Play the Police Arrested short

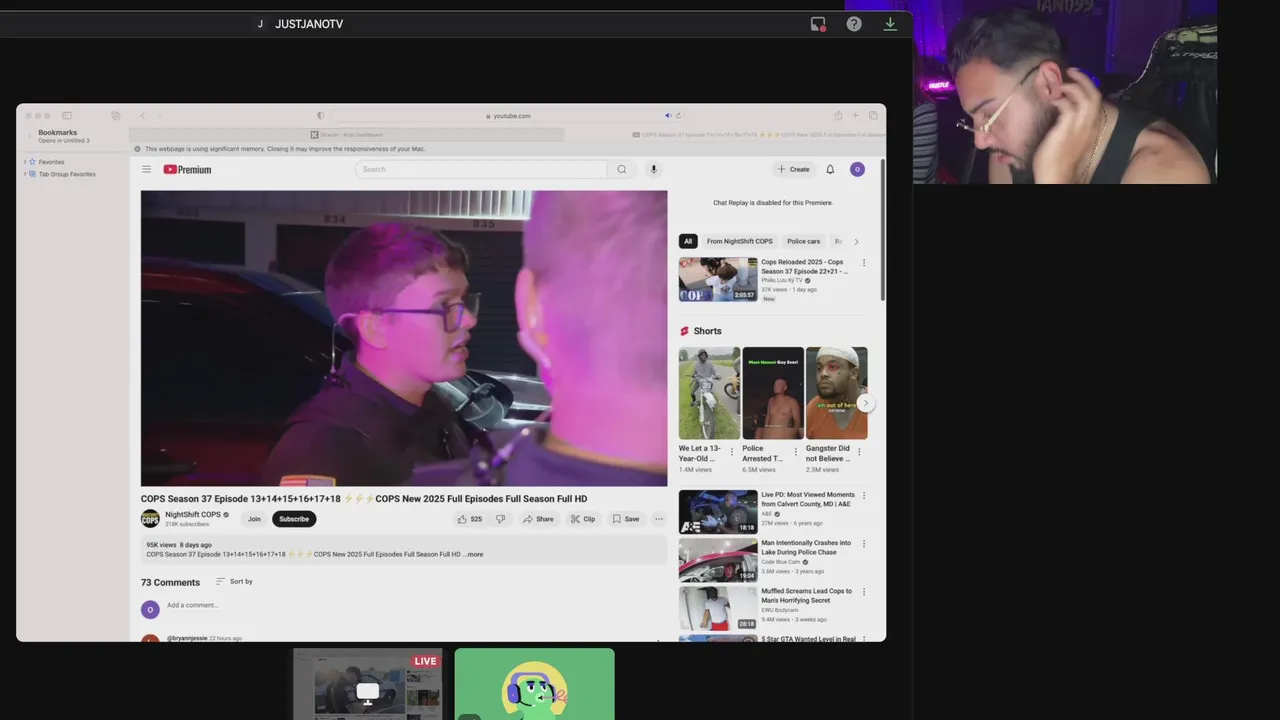pyautogui.click(x=773, y=393)
